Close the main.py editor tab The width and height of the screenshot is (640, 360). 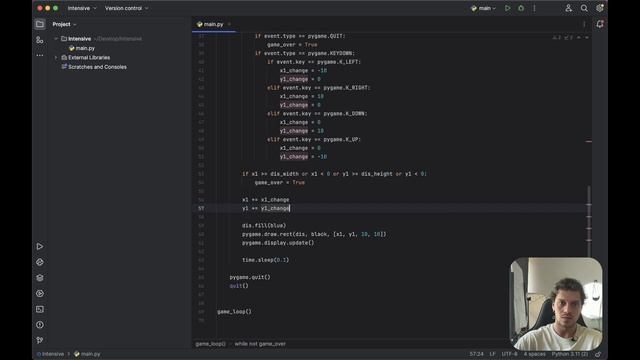click(229, 24)
